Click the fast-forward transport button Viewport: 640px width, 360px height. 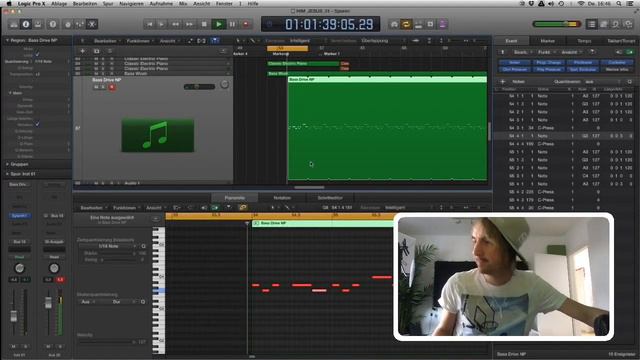pos(189,24)
